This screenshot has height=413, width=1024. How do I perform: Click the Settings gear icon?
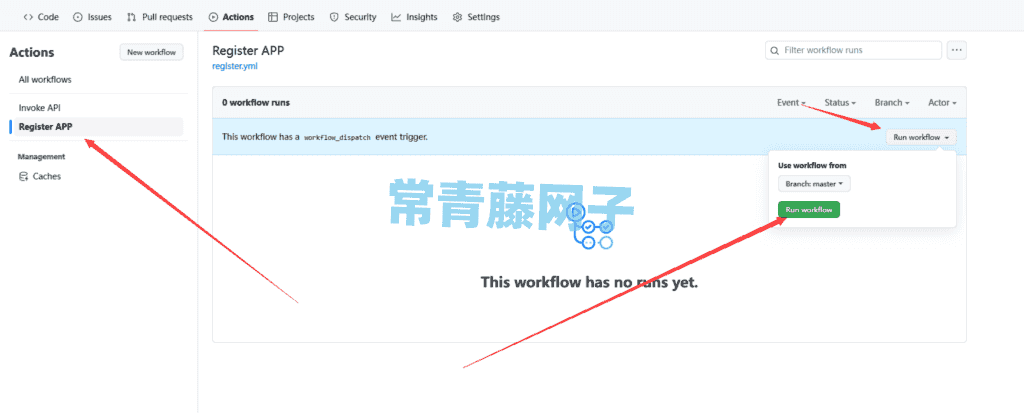(x=457, y=17)
